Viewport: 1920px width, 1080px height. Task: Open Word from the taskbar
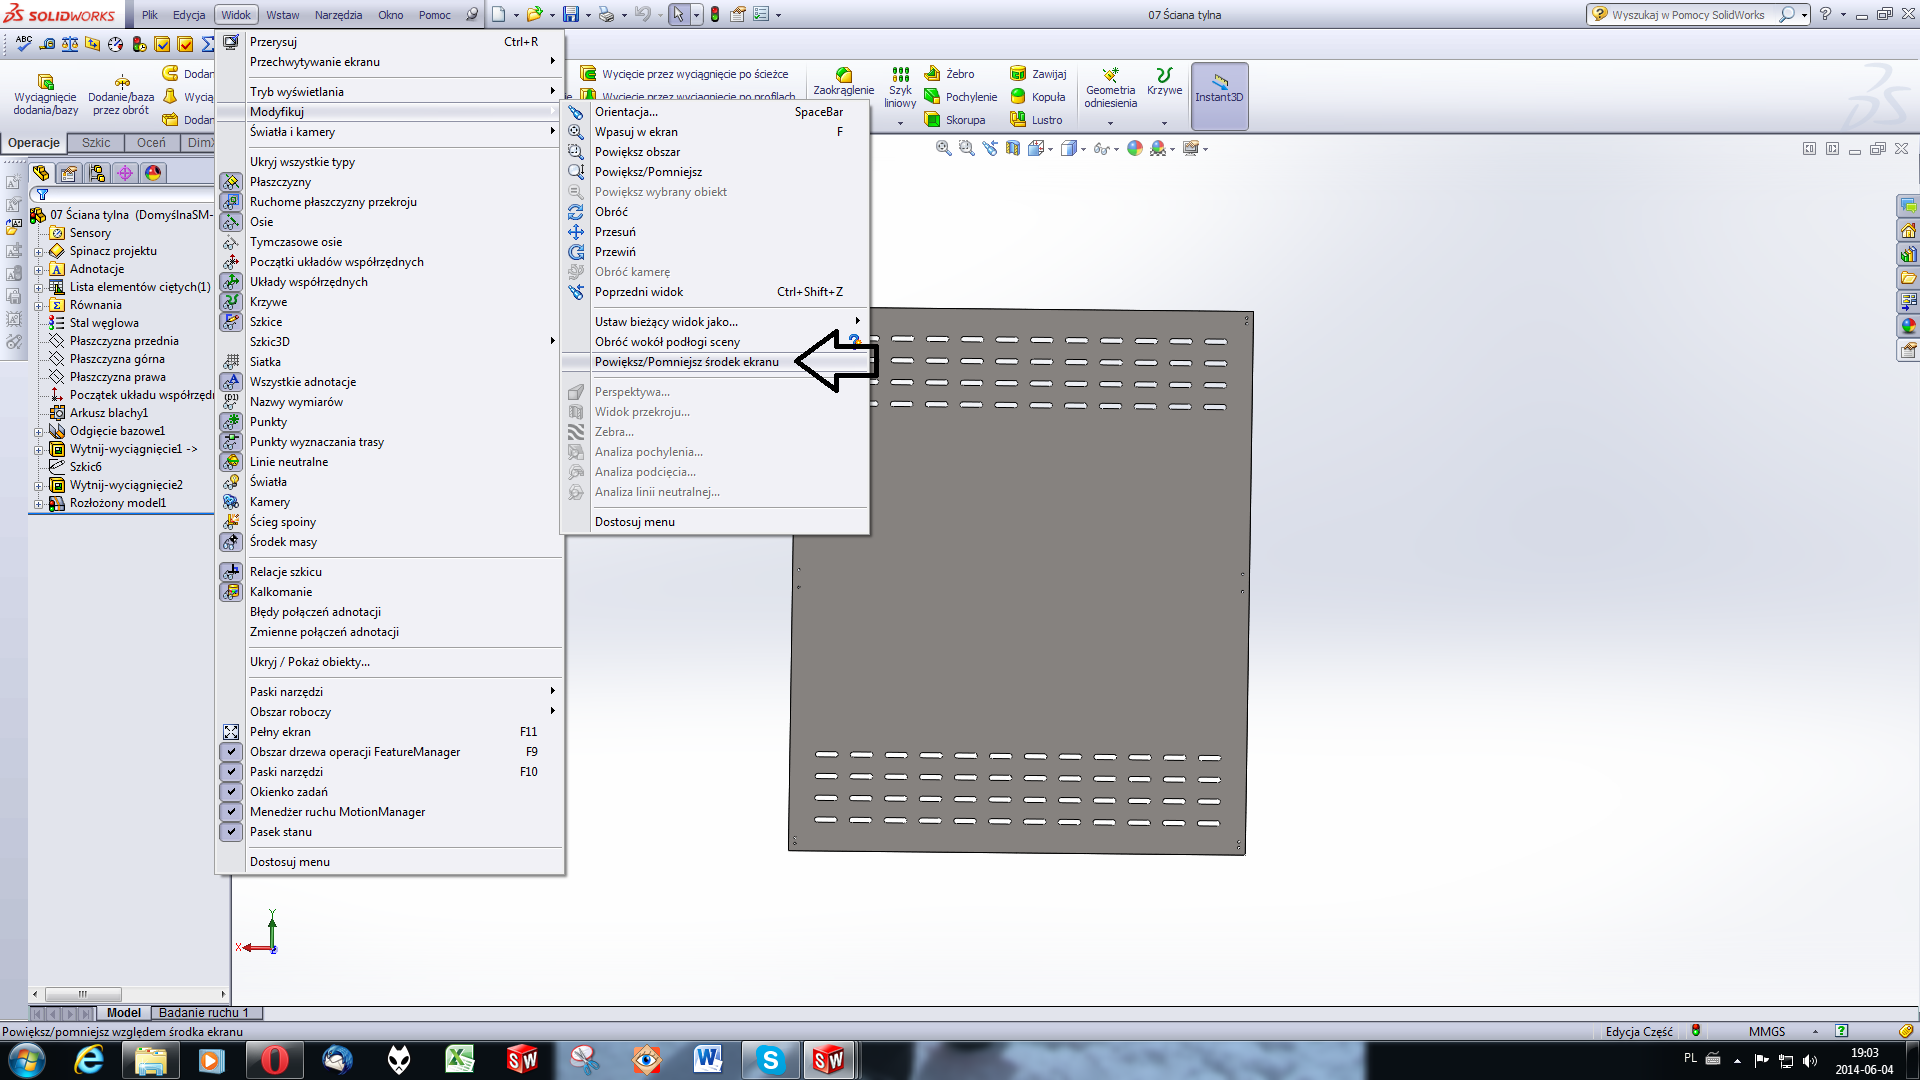707,1060
